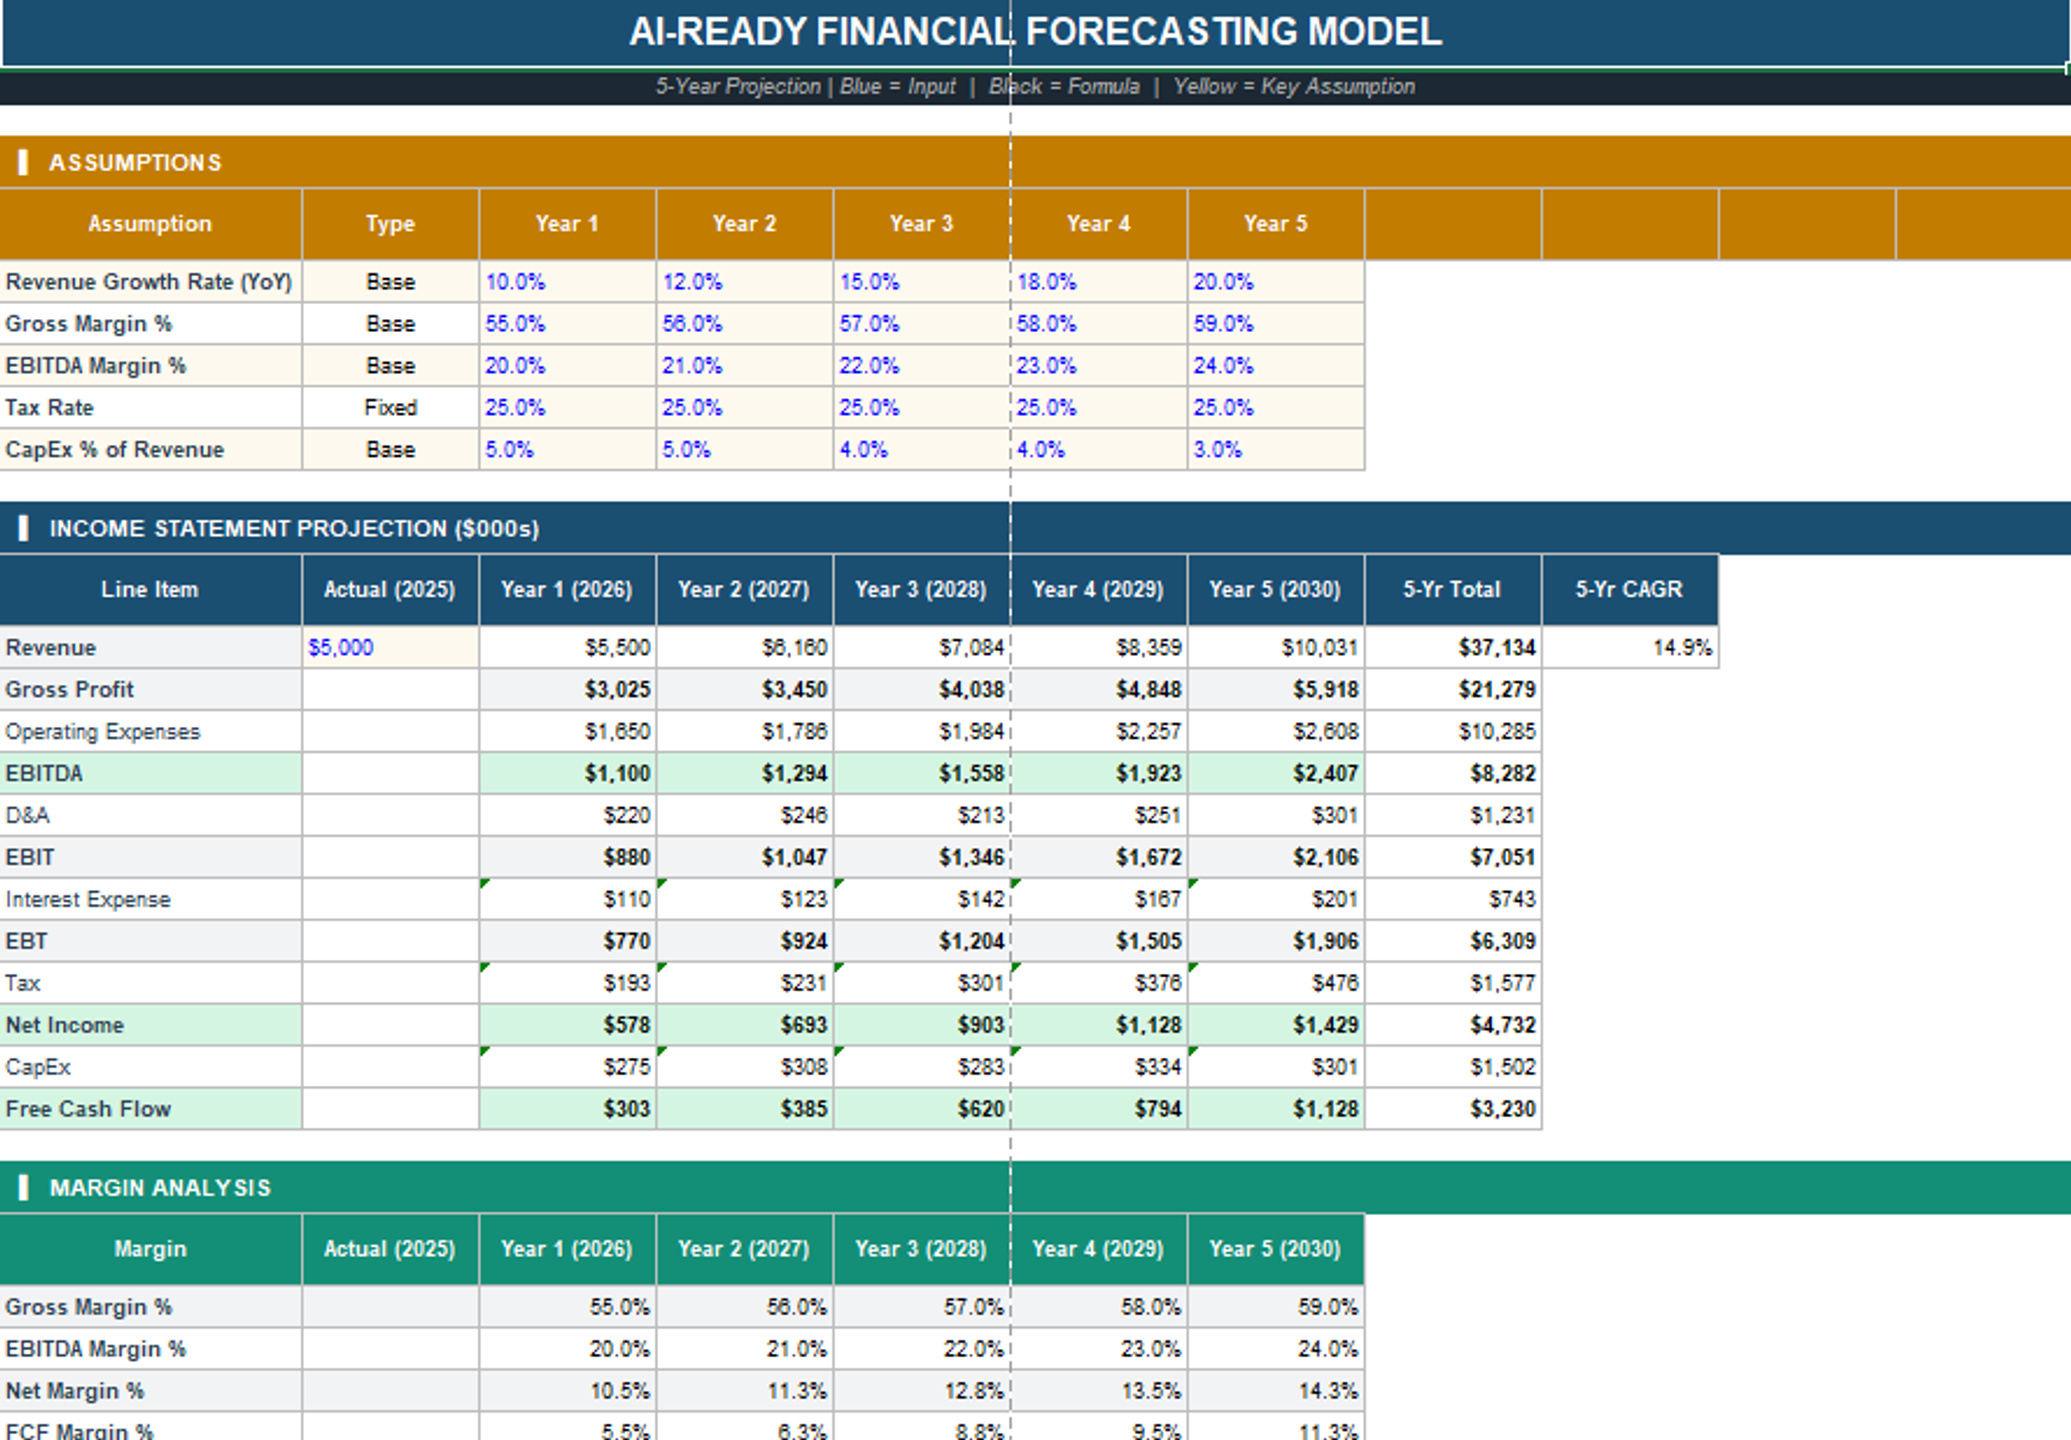This screenshot has height=1440, width=2071.
Task: Select the 5-Yr Total column header
Action: (x=1453, y=589)
